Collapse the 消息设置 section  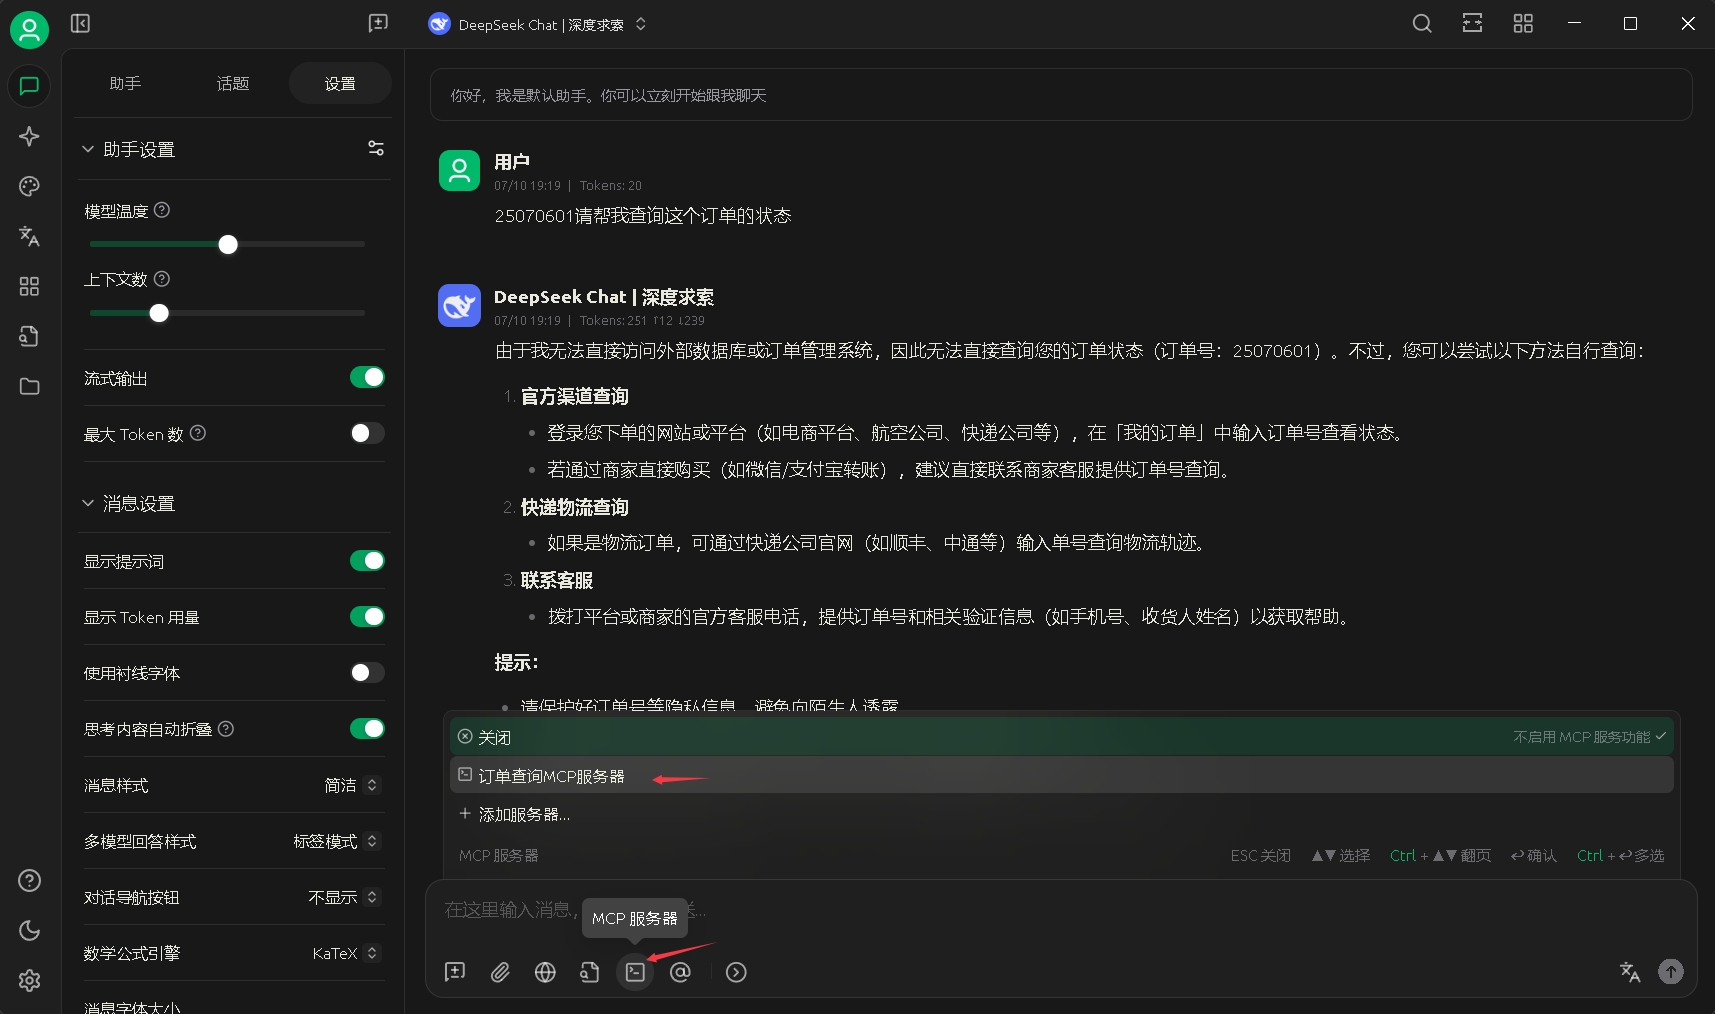pos(128,503)
